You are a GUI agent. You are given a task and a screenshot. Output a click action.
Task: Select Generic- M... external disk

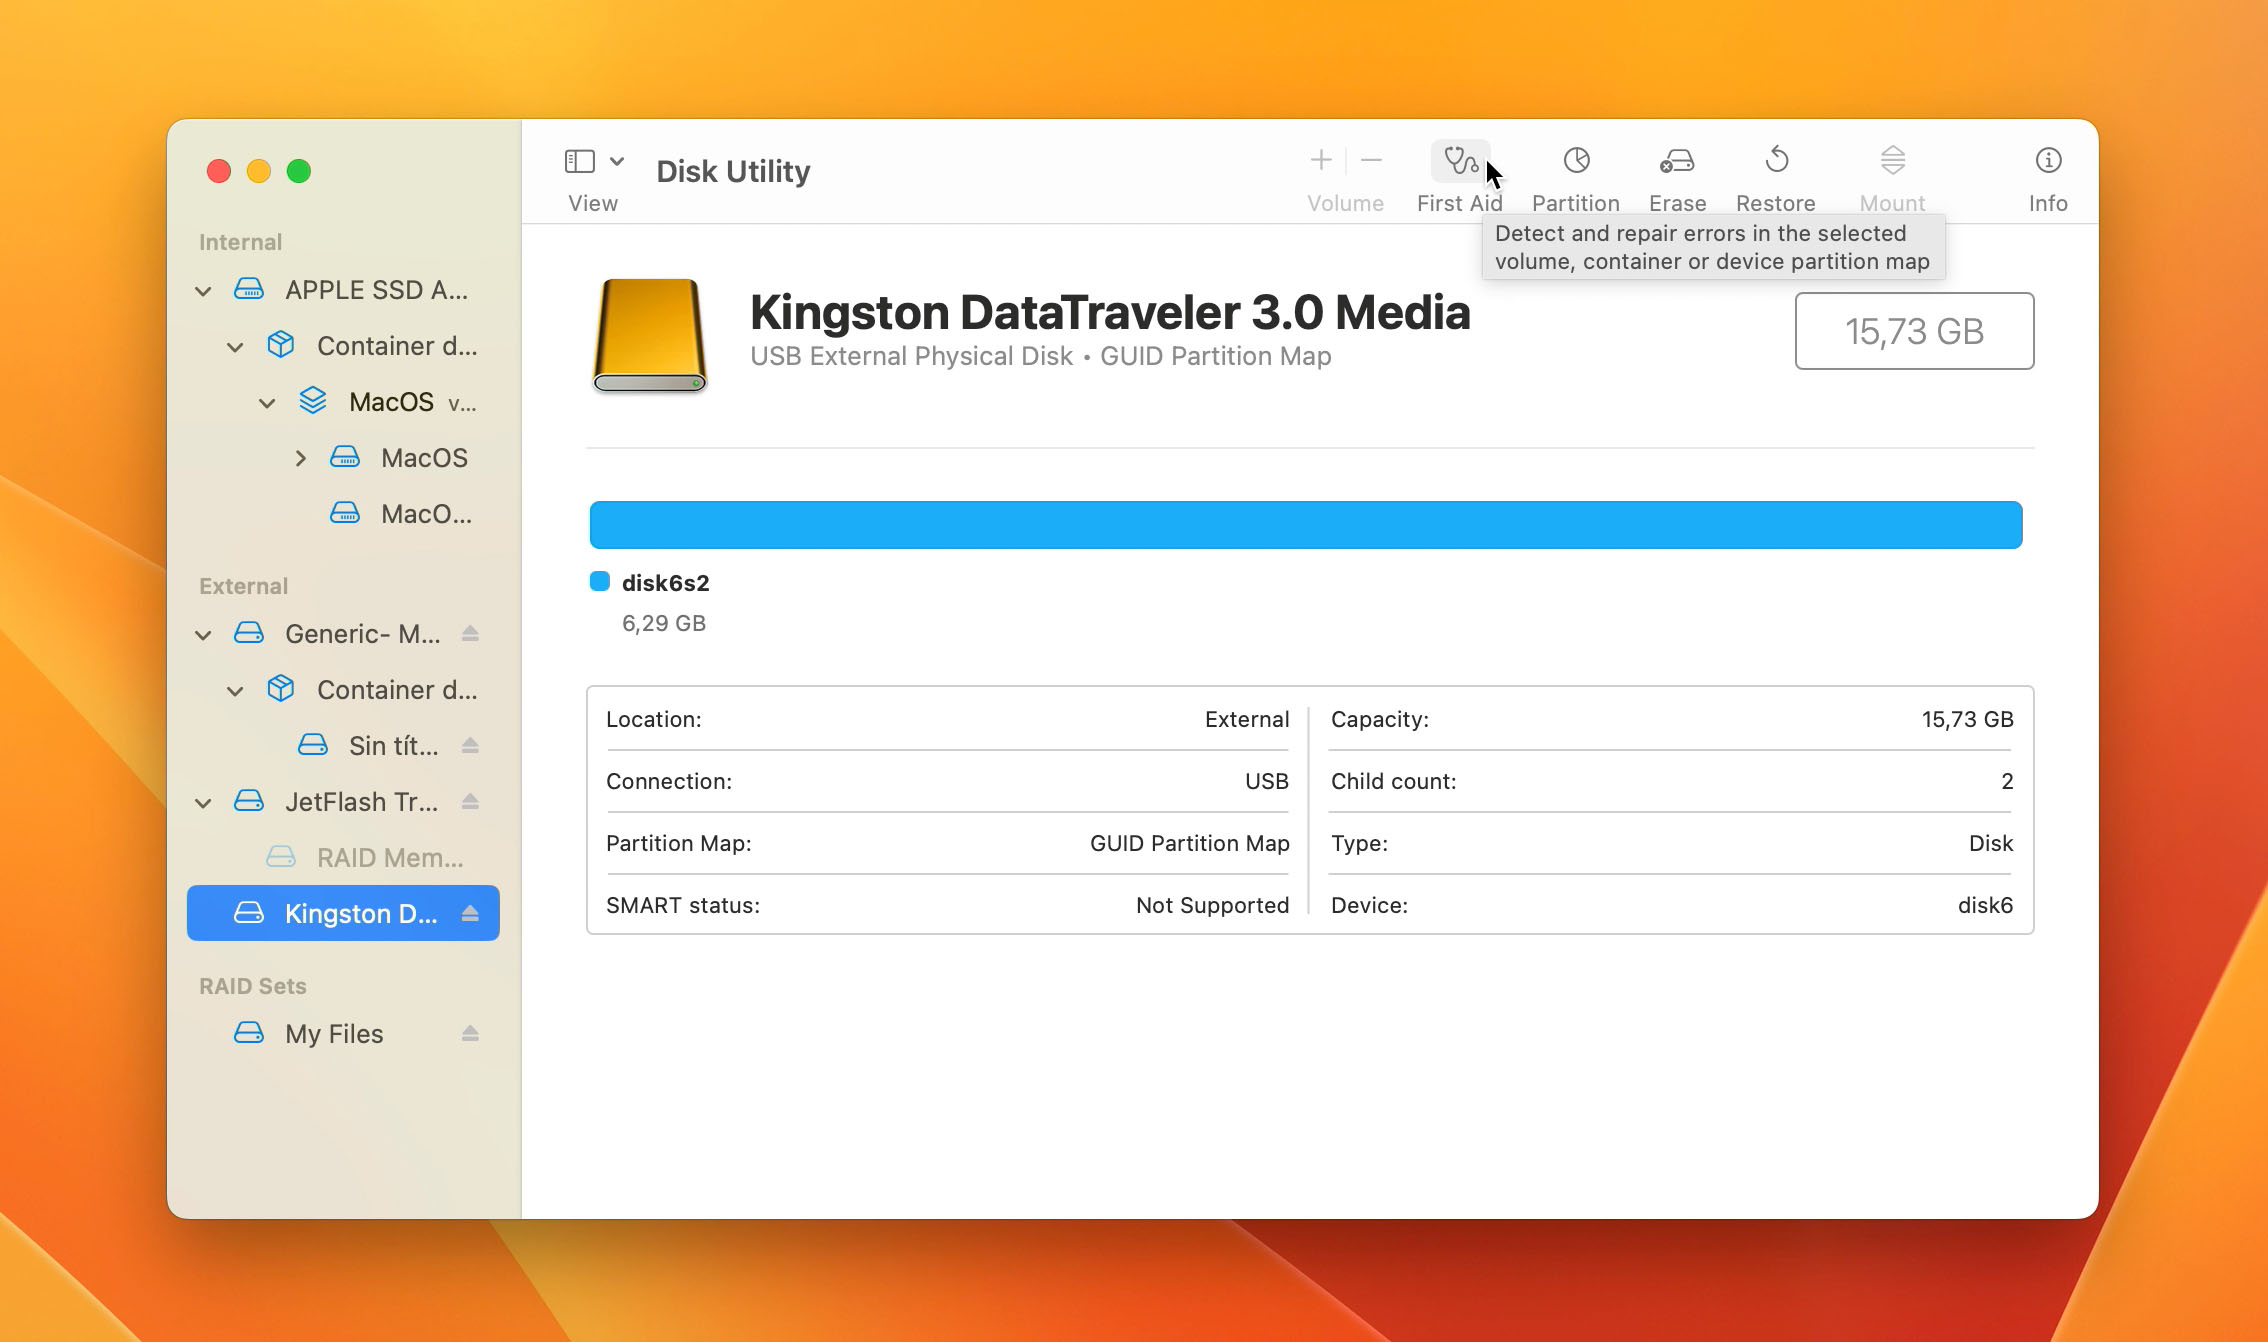point(343,634)
